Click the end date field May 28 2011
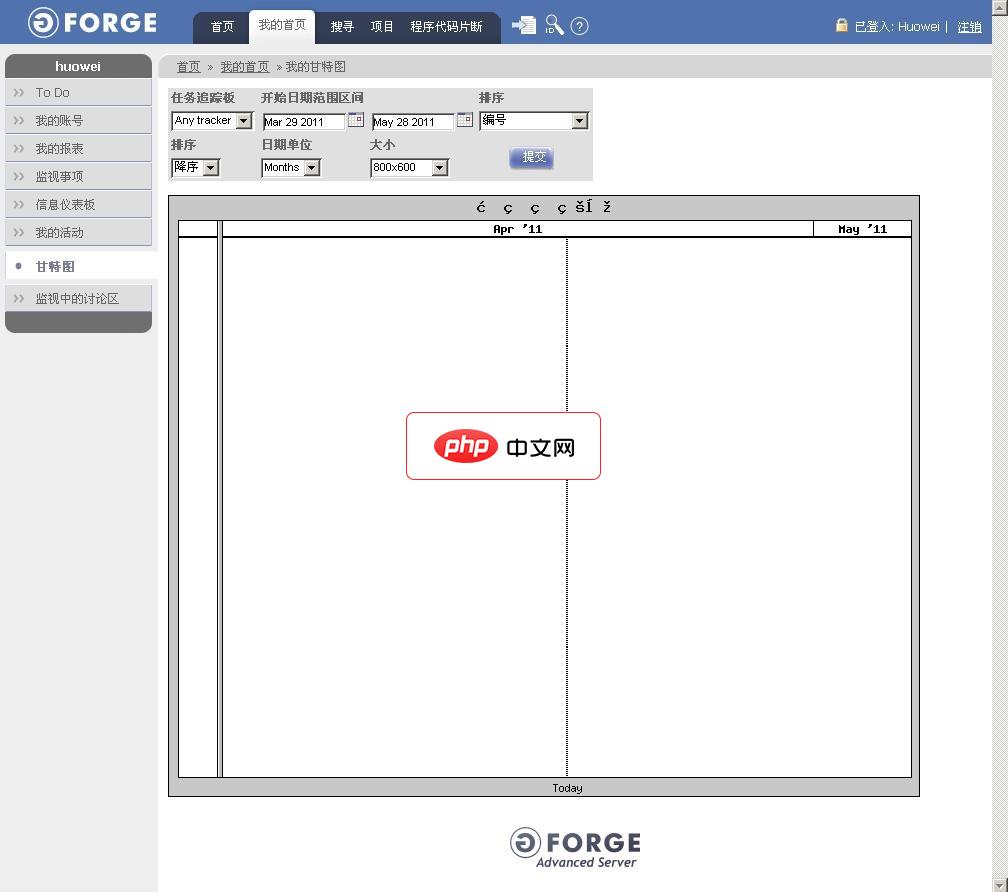 click(413, 121)
